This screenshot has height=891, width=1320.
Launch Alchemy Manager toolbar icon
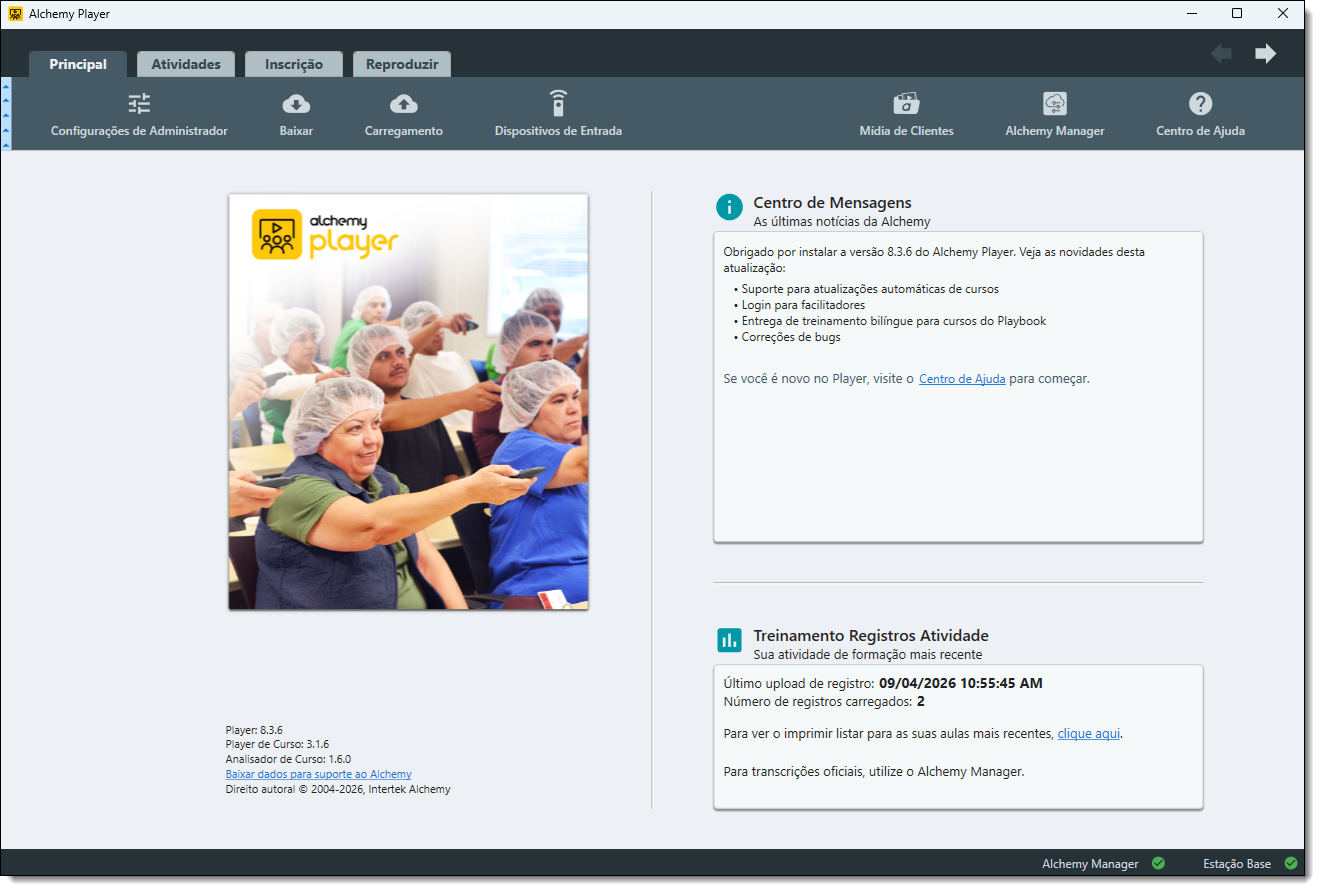click(1054, 104)
